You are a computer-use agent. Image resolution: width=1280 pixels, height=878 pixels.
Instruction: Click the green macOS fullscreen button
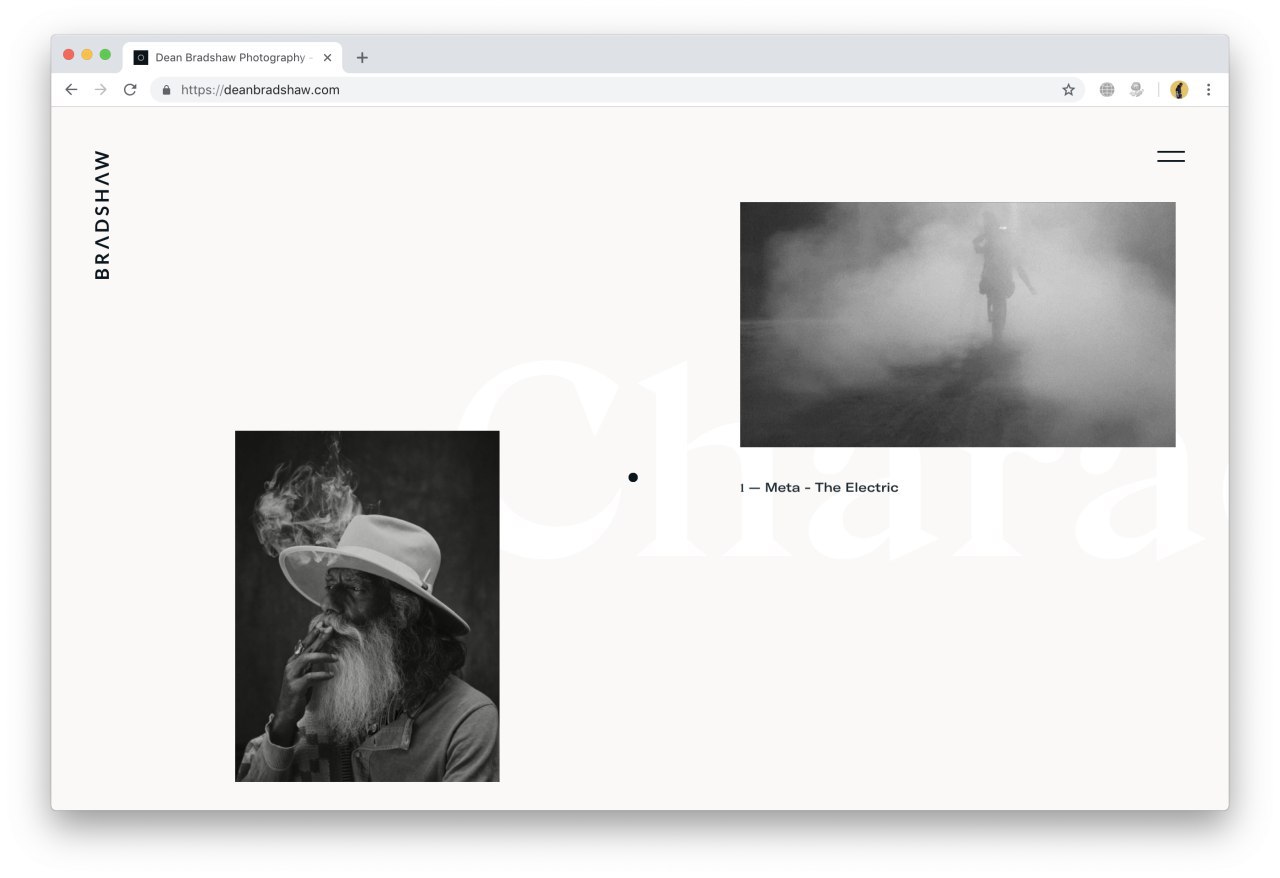pyautogui.click(x=105, y=55)
